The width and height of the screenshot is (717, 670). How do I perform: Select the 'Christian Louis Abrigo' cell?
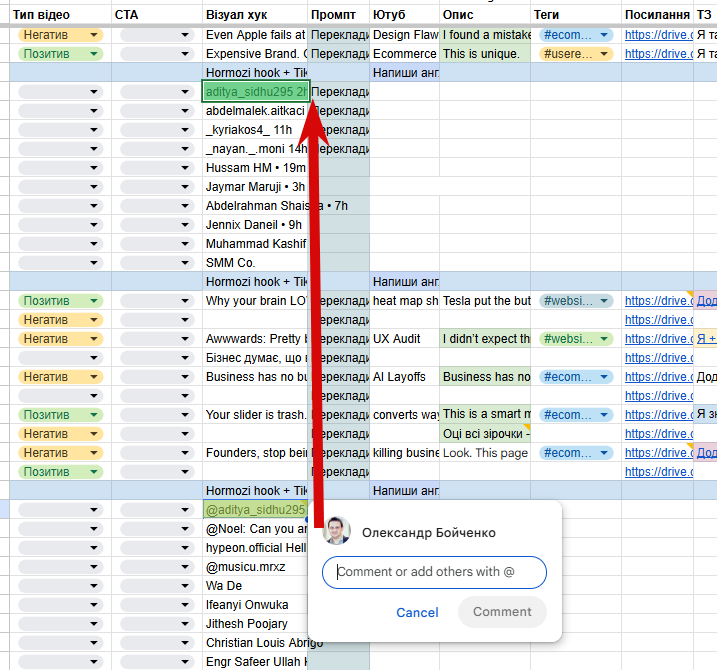(255, 643)
